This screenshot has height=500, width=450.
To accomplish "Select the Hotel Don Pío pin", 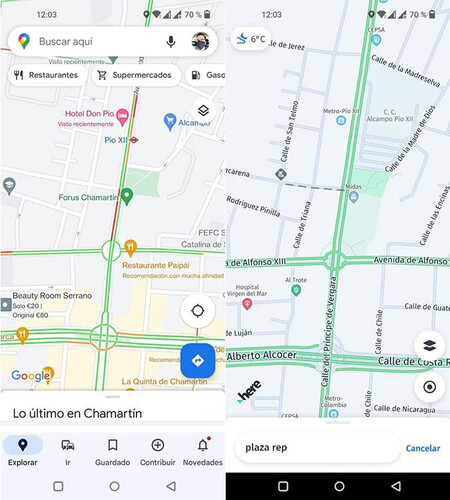I will click(x=123, y=117).
